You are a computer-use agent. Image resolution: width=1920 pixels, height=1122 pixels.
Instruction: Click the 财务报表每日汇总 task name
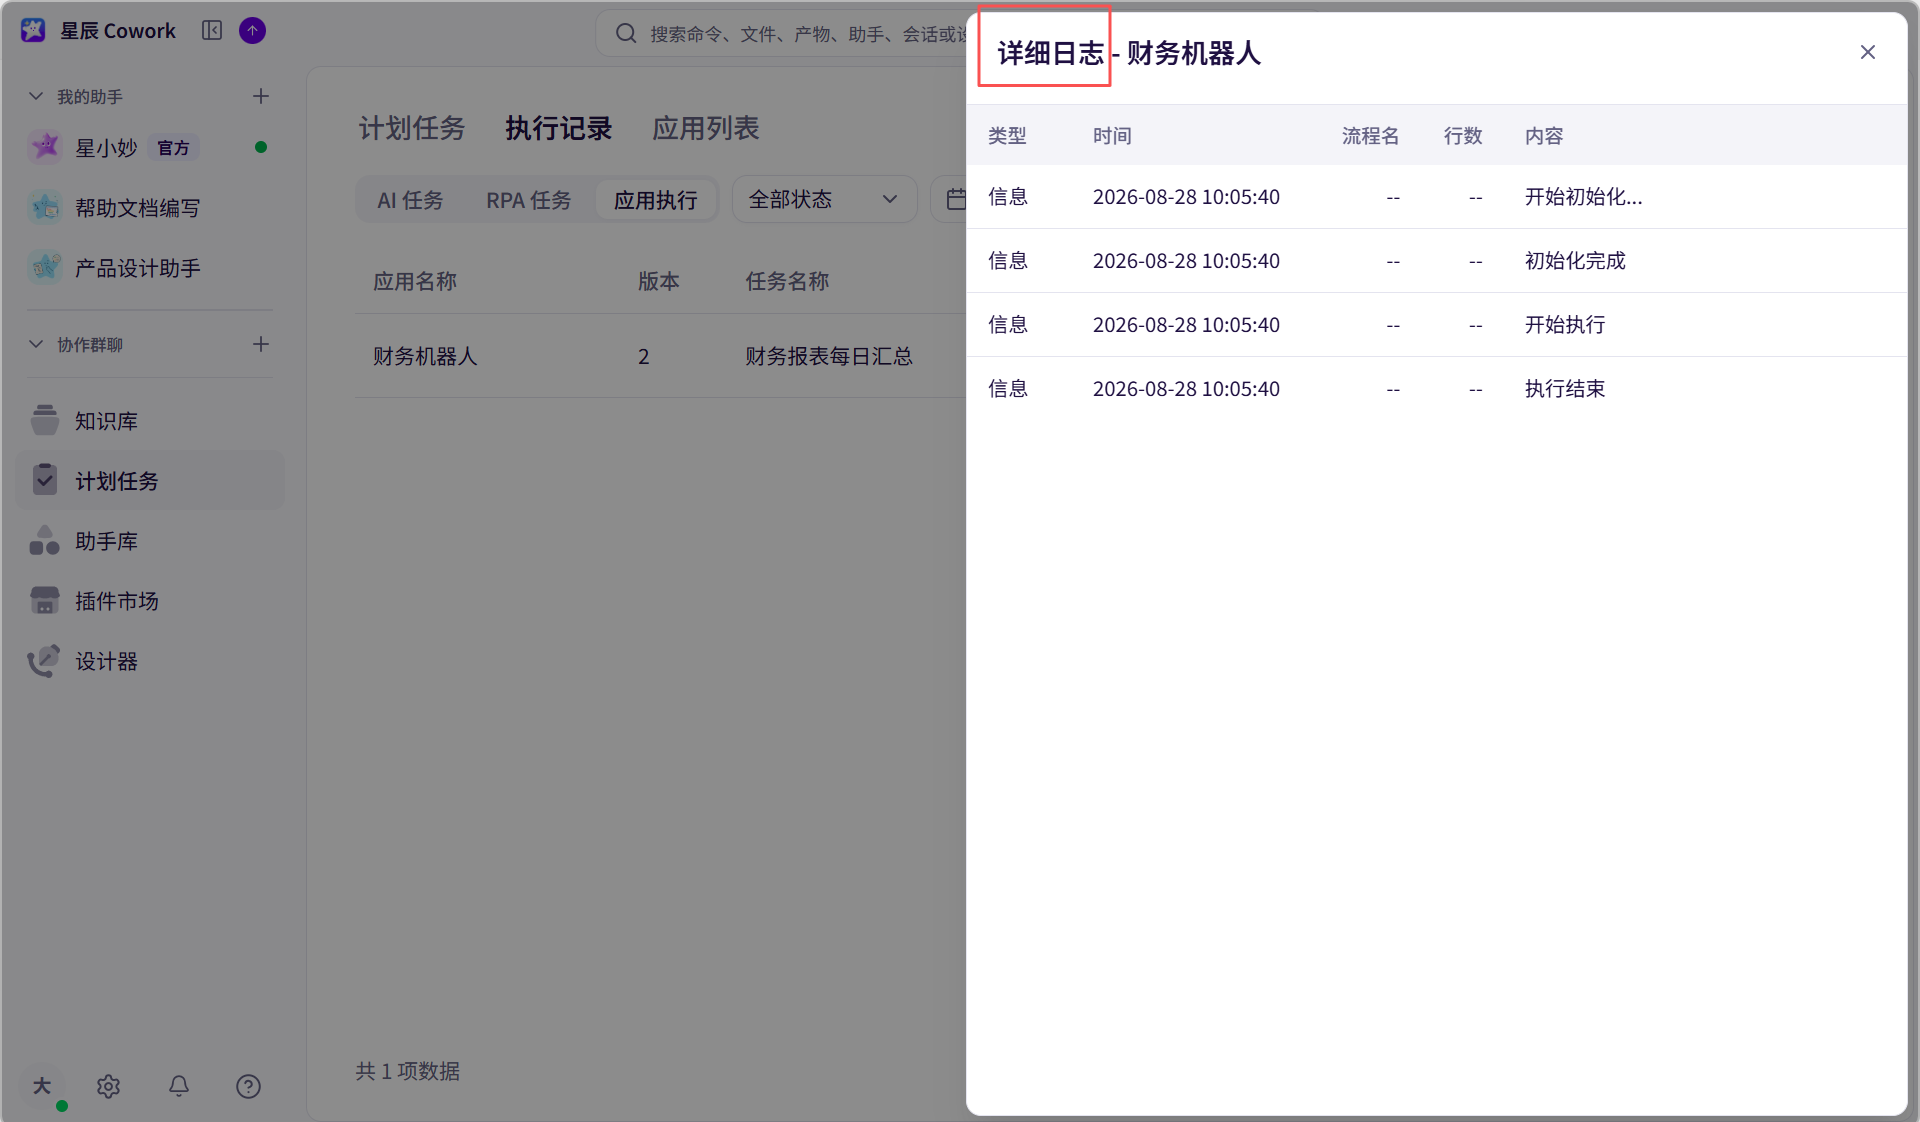(829, 356)
